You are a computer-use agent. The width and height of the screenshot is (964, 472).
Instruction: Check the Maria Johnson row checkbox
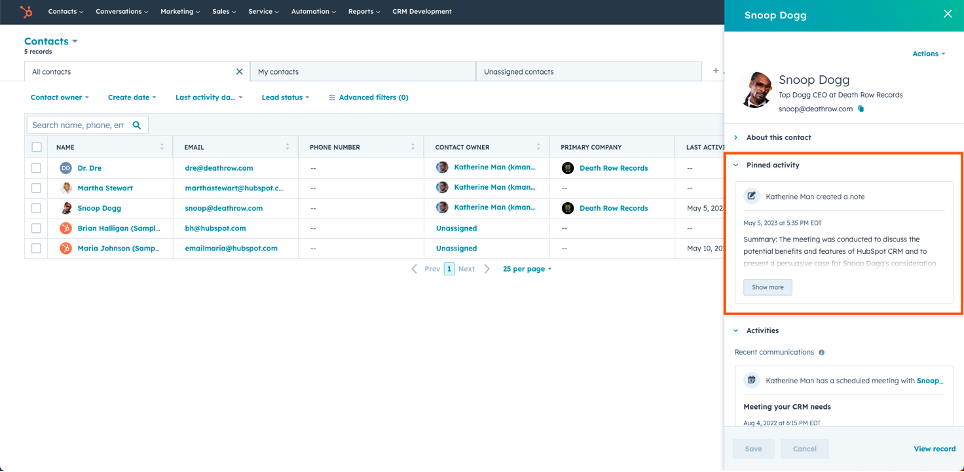click(x=36, y=248)
